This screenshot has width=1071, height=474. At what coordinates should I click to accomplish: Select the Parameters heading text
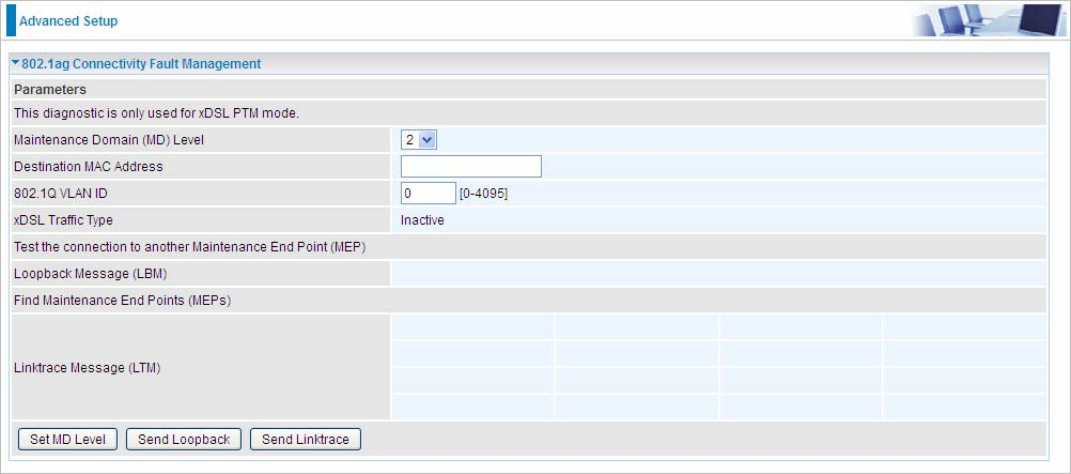[51, 89]
